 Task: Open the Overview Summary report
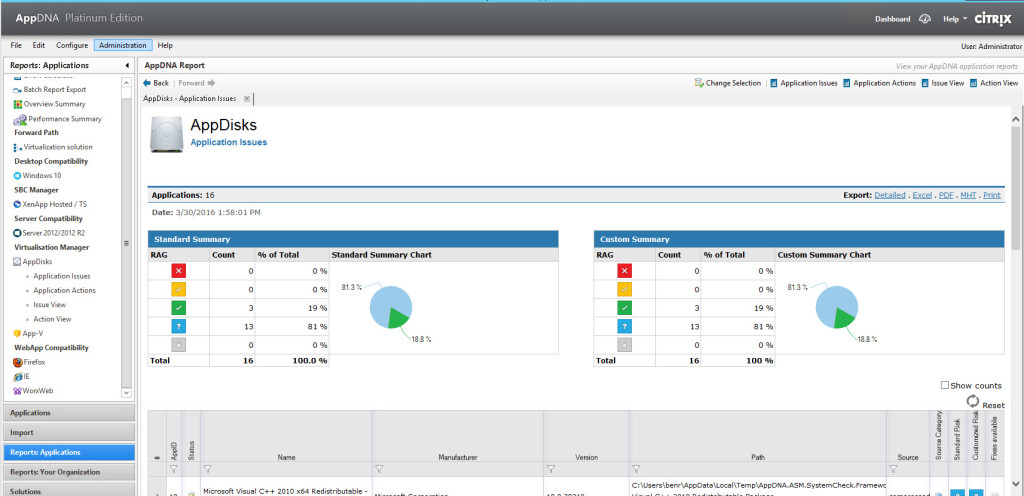[54, 104]
